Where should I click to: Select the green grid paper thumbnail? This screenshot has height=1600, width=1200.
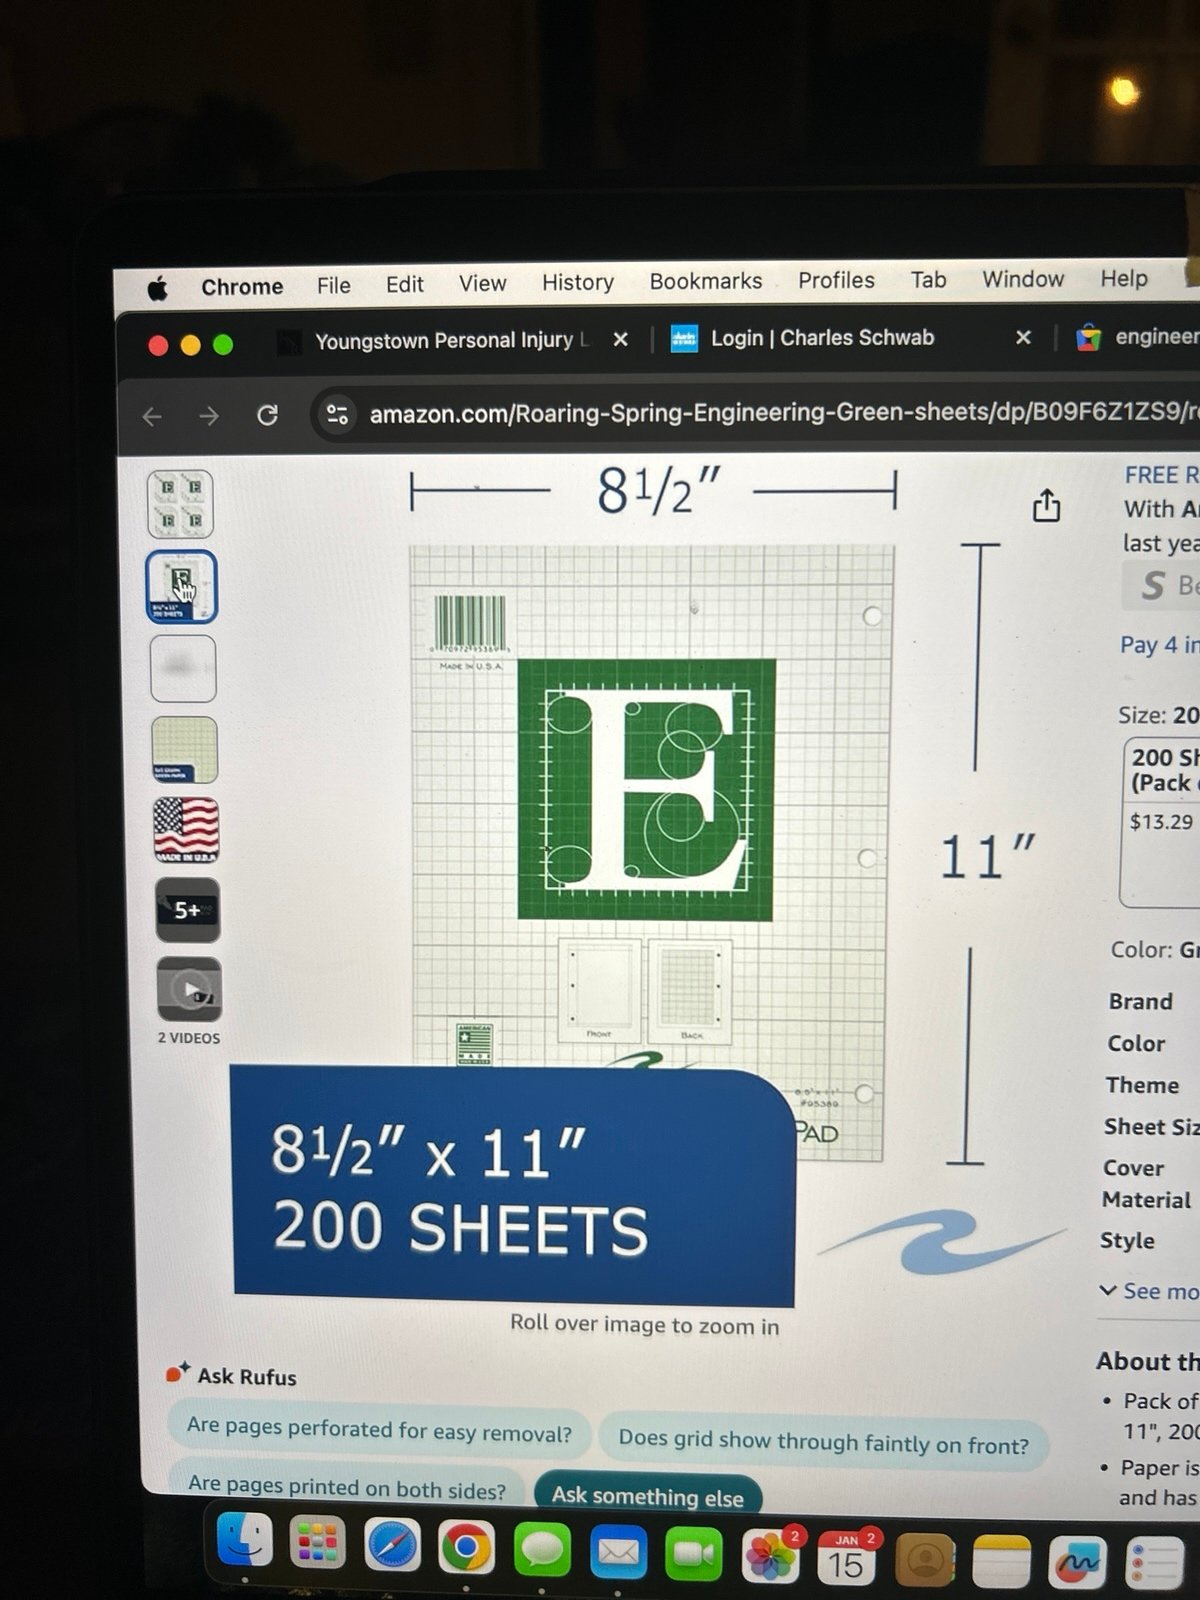click(185, 749)
